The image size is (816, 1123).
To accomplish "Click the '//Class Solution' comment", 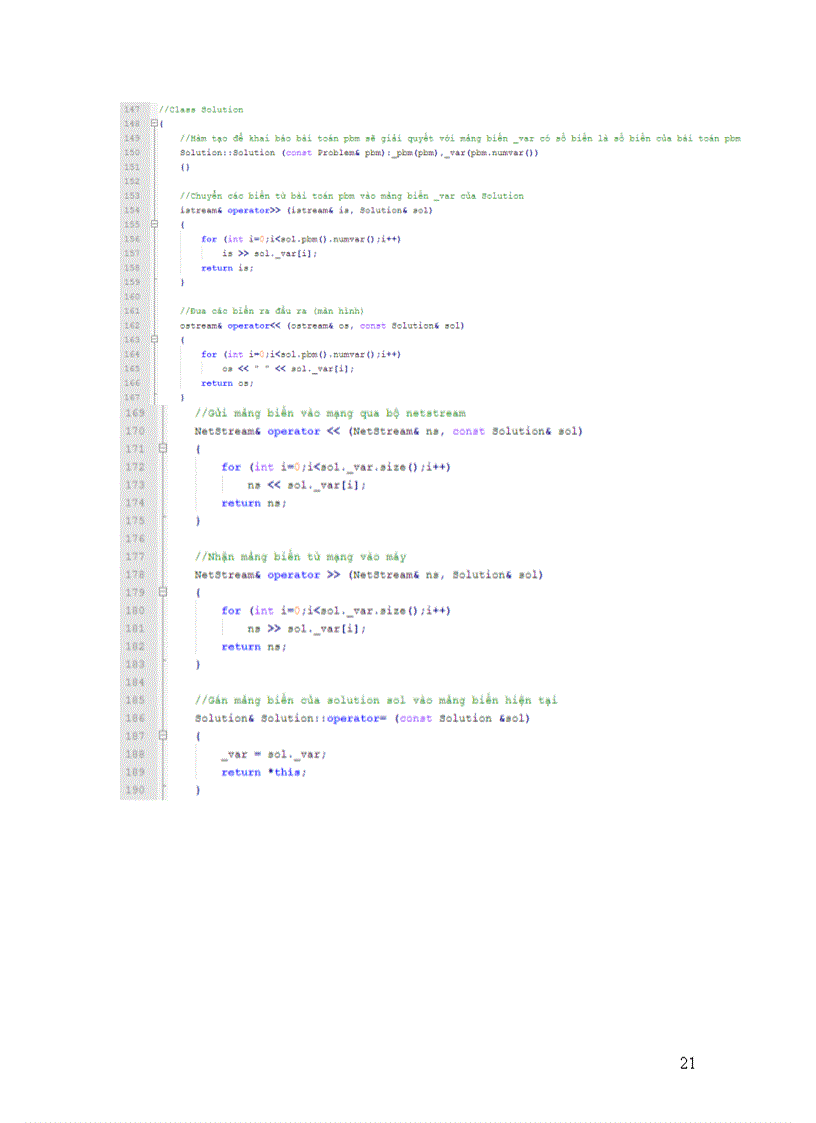I will tap(200, 110).
